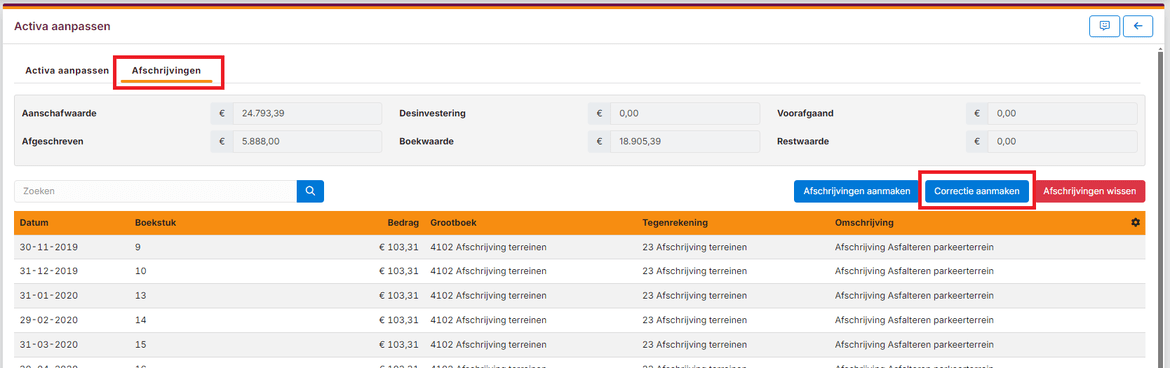Select the row dated 31-12-2019
The width and height of the screenshot is (1170, 368).
tap(580, 271)
